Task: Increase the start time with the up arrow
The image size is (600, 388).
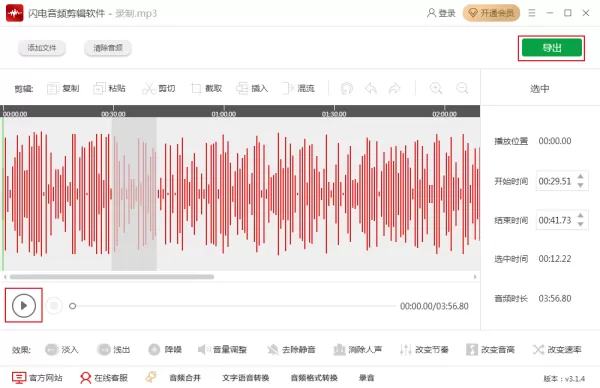Action: tap(580, 176)
